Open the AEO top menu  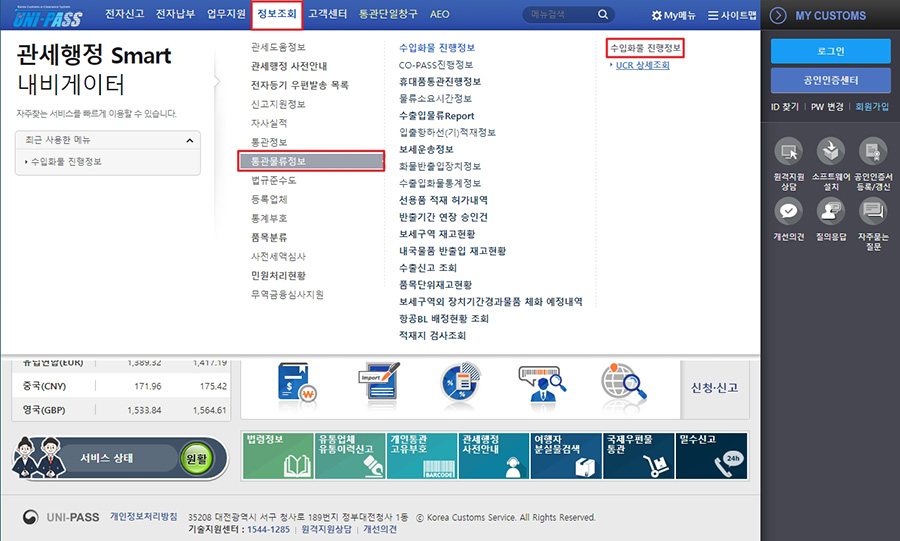click(x=440, y=14)
